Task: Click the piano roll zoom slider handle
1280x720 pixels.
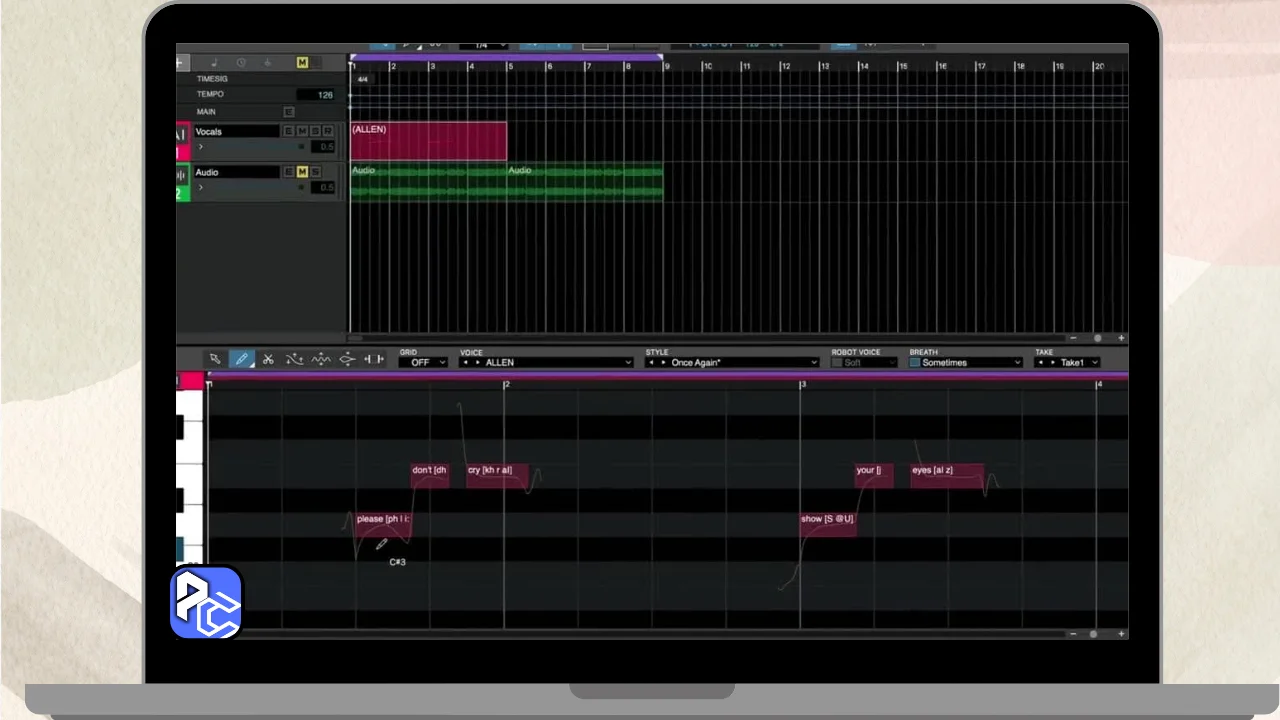Action: tap(1093, 634)
